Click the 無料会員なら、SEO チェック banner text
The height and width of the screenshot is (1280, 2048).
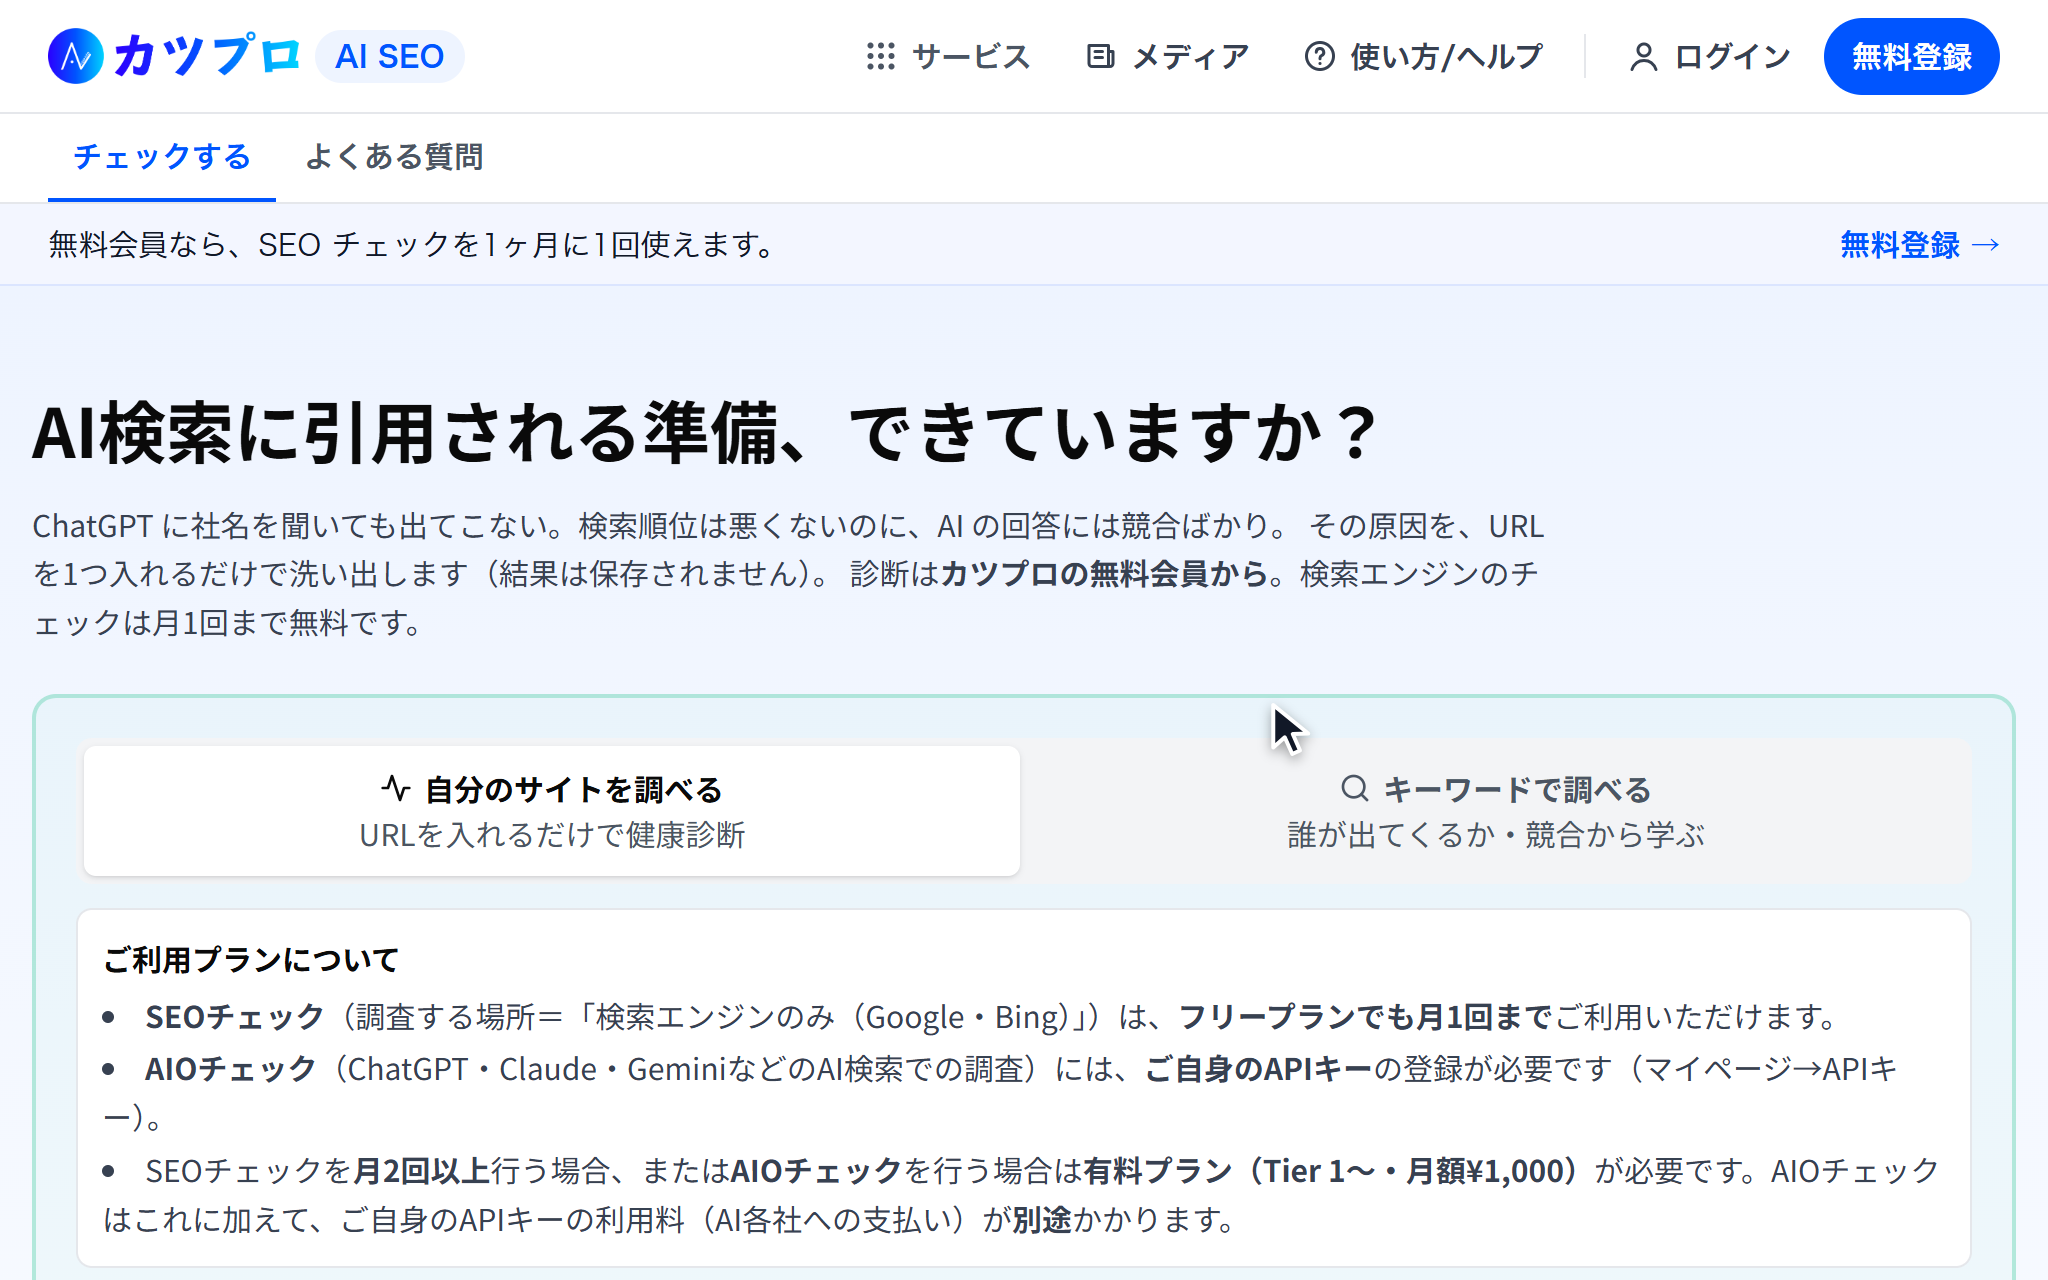pos(411,245)
